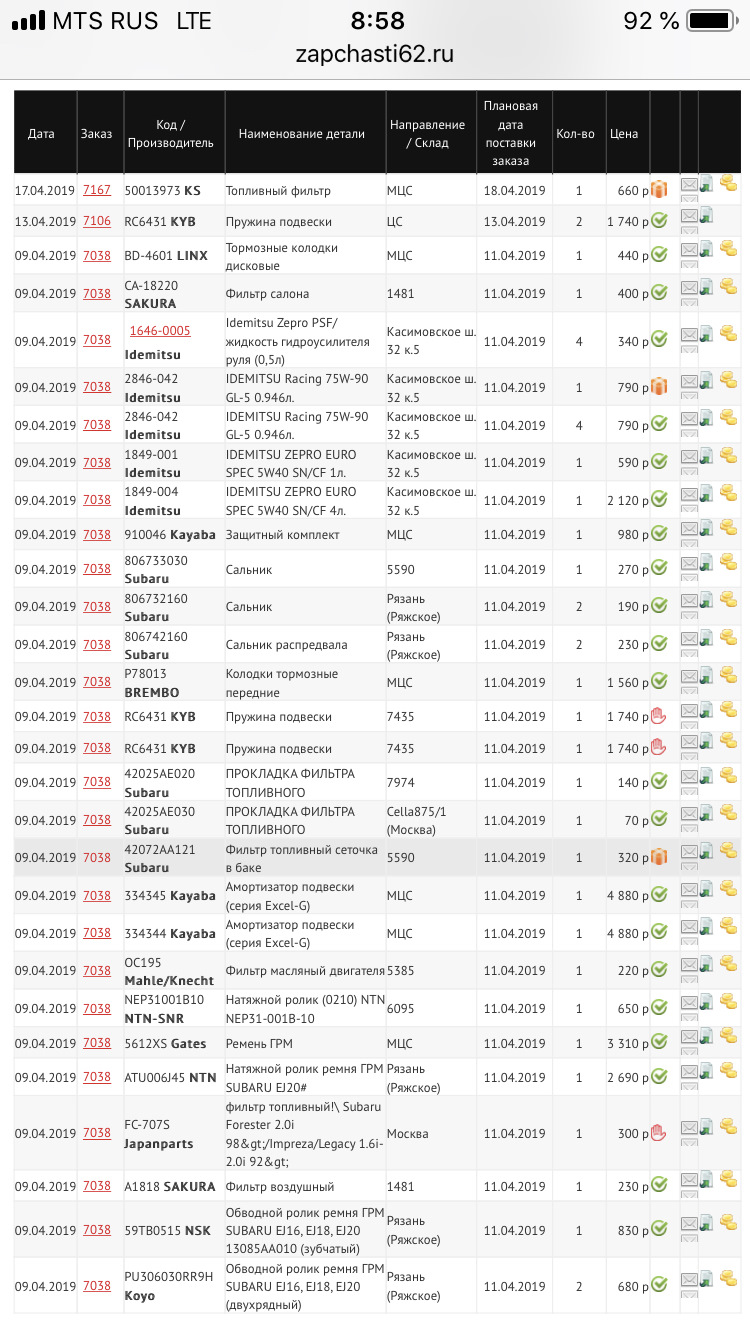Select 'Фильтр масляный двигателя' cell
This screenshot has height=1334, width=750.
305,970
